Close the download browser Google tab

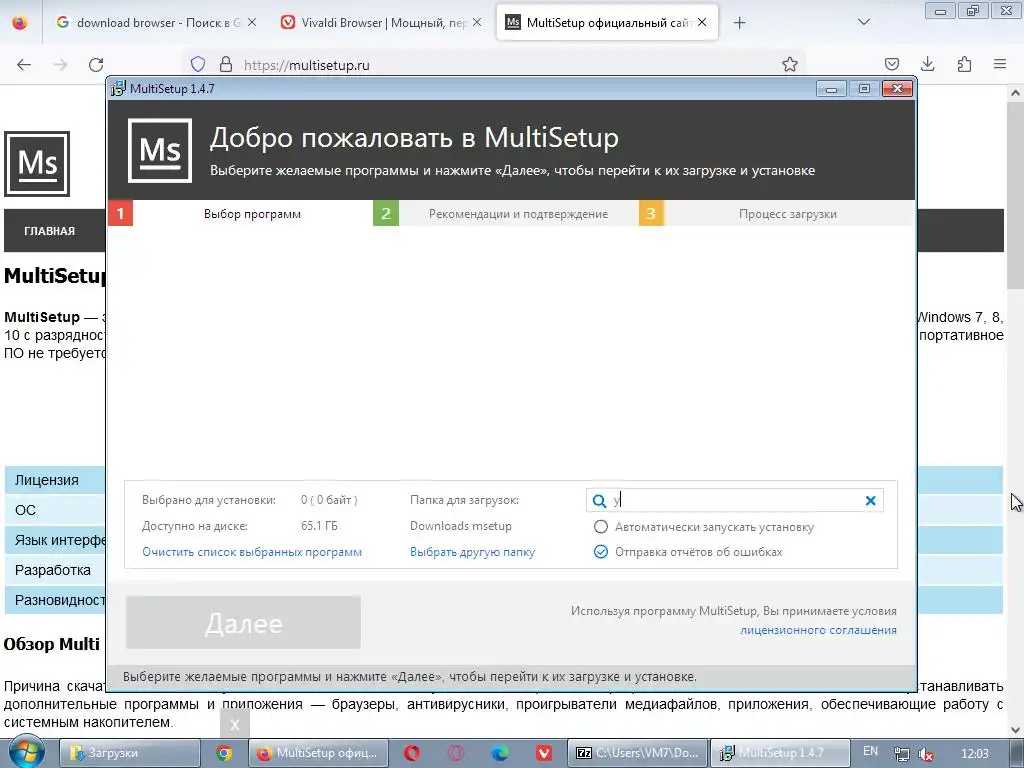tap(251, 22)
